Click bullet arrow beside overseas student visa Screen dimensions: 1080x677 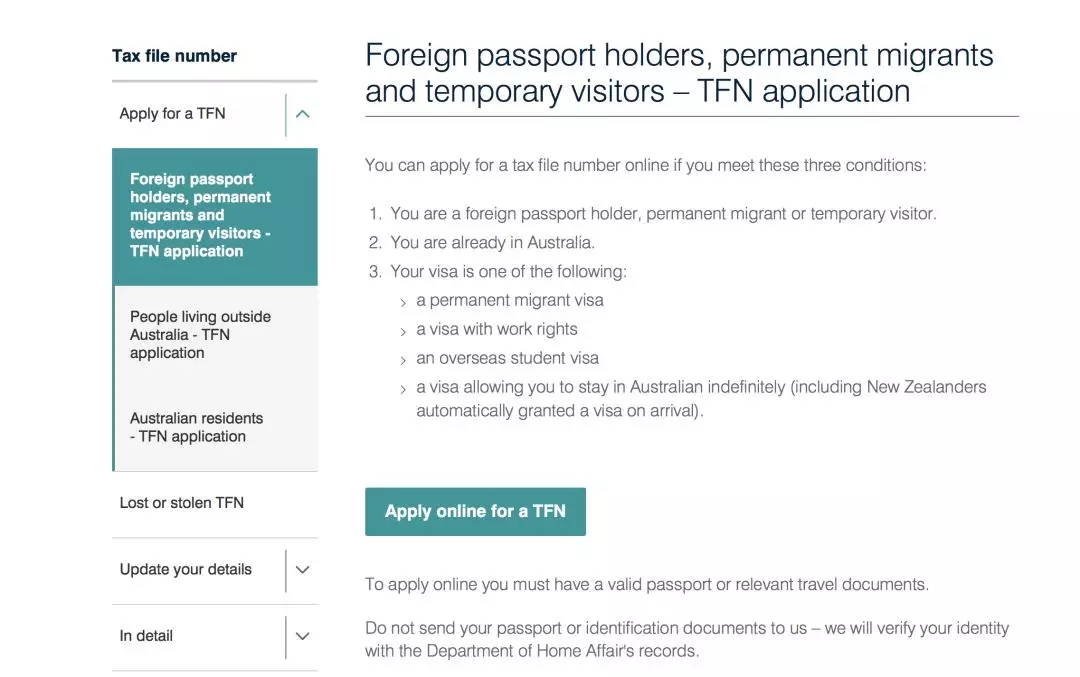pyautogui.click(x=403, y=360)
